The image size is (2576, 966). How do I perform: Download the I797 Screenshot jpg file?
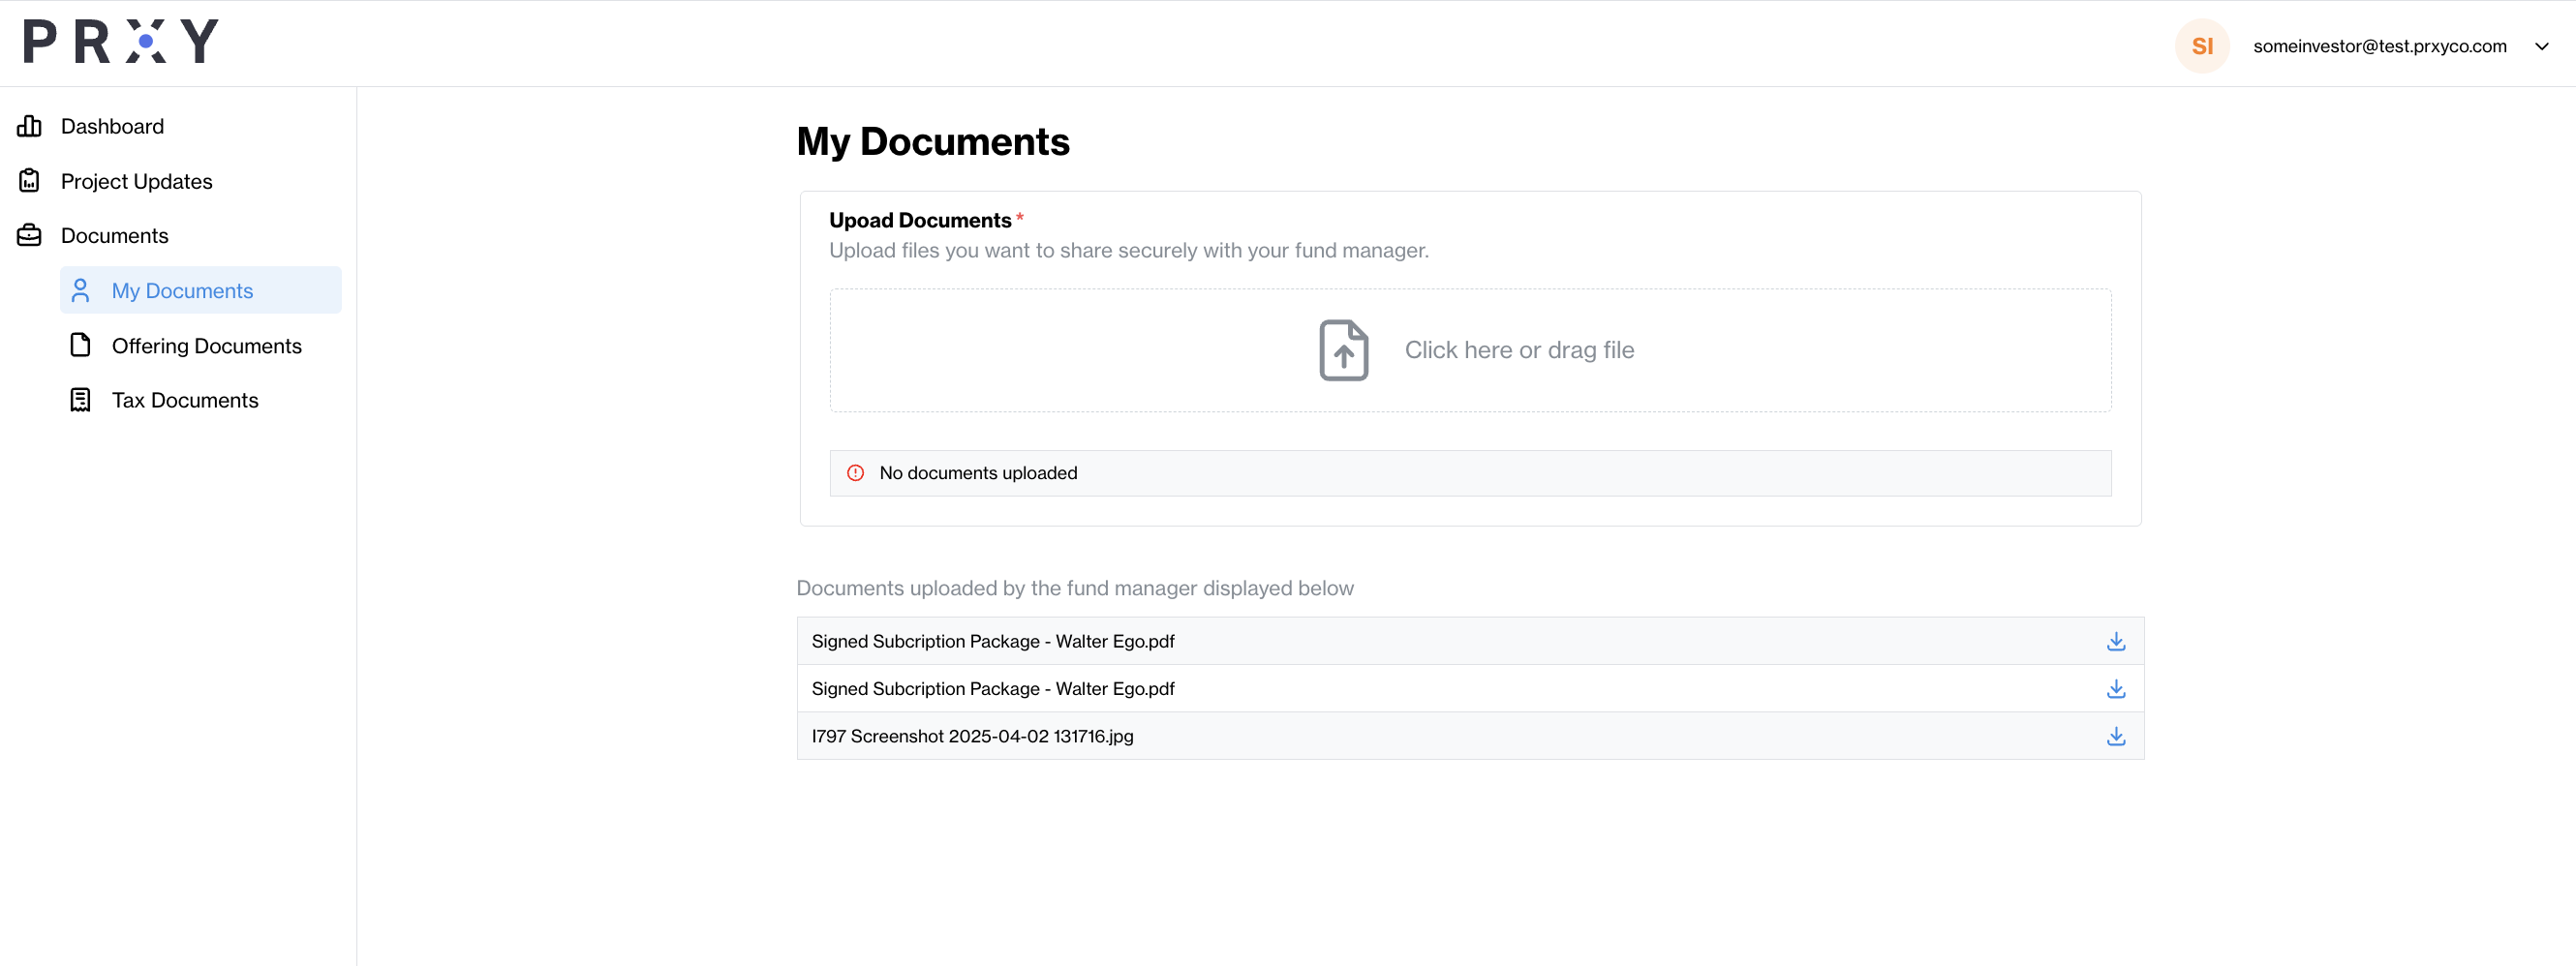[x=2115, y=736]
